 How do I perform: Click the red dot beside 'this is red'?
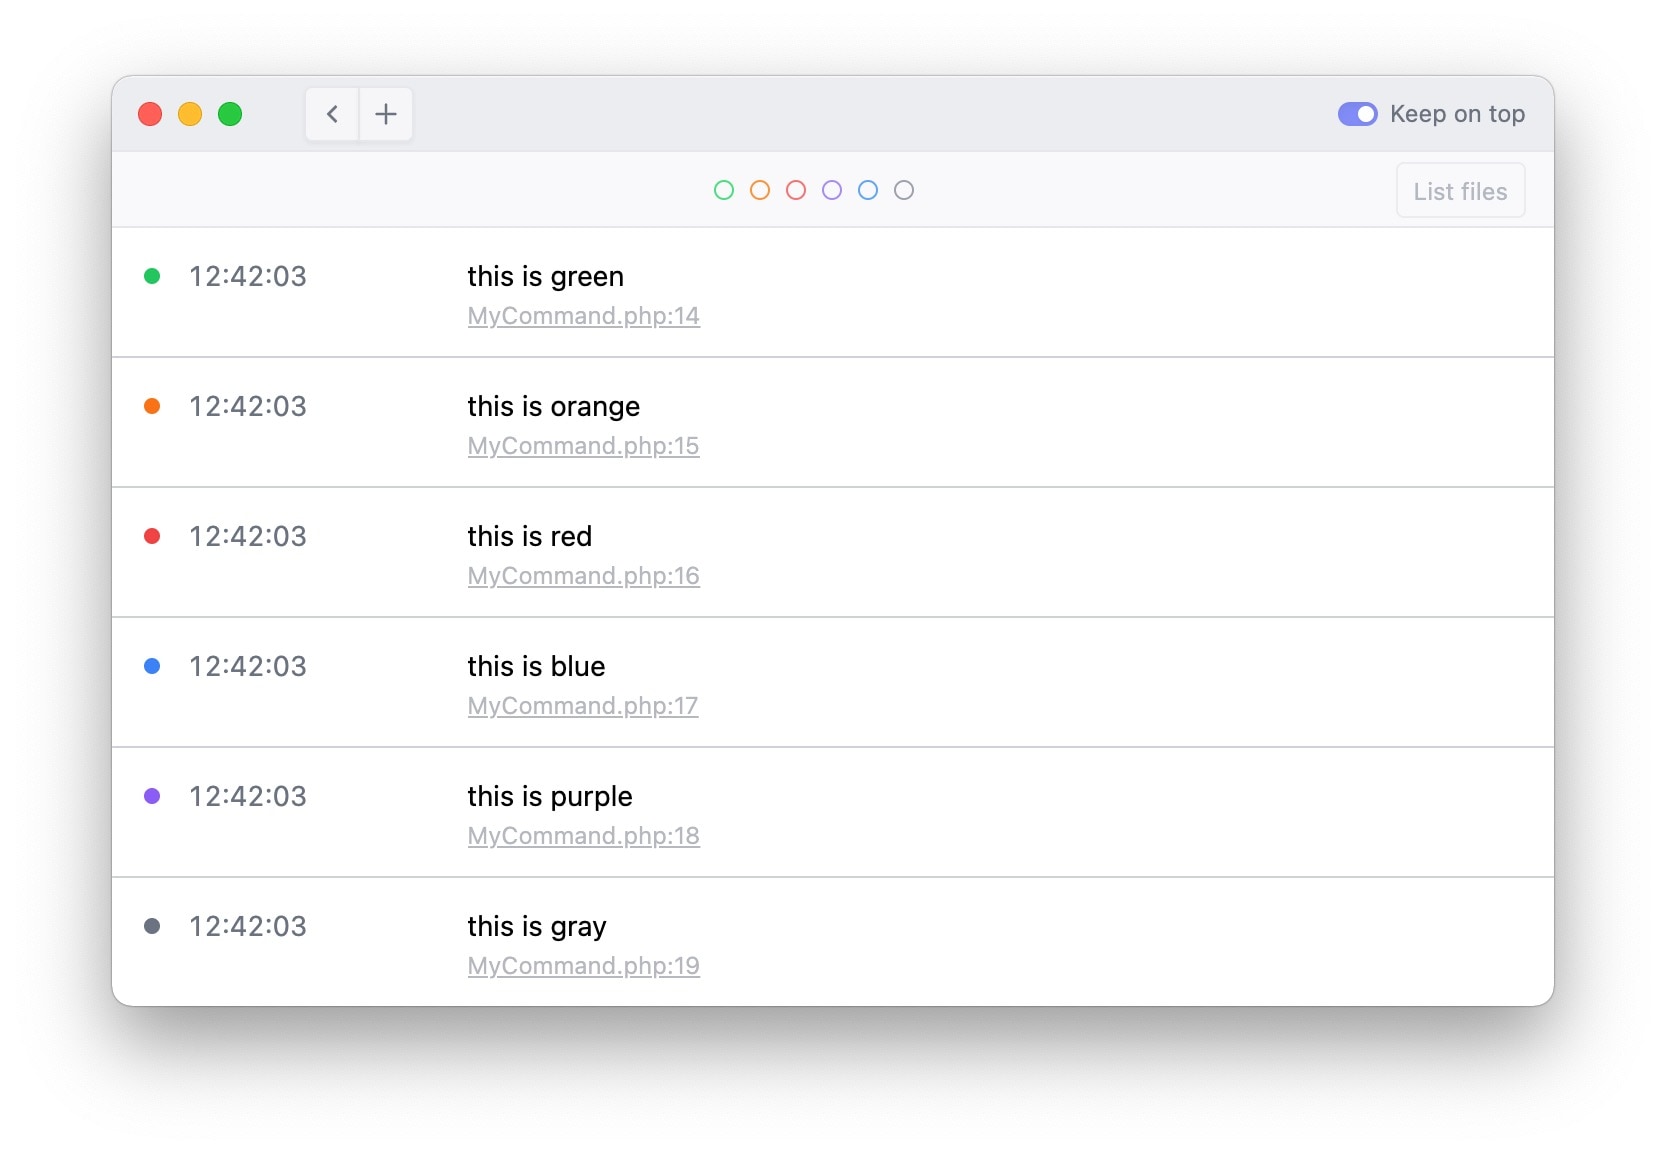pyautogui.click(x=152, y=536)
